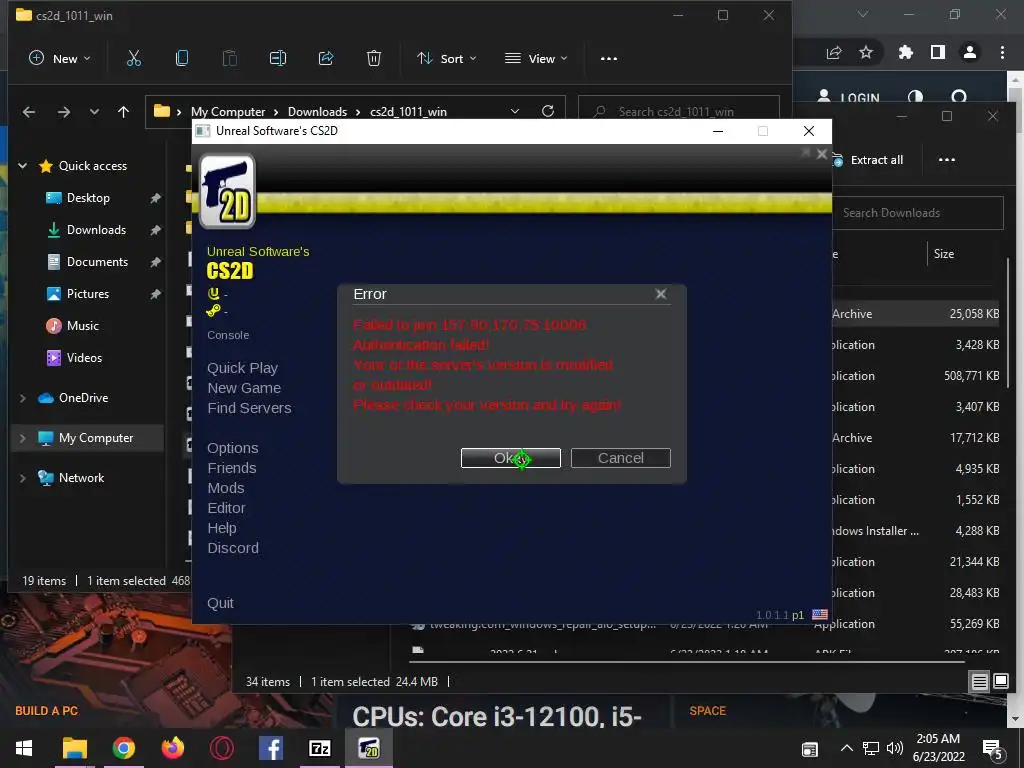The image size is (1024, 768).
Task: Open the CS2D map Editor
Action: tap(226, 508)
